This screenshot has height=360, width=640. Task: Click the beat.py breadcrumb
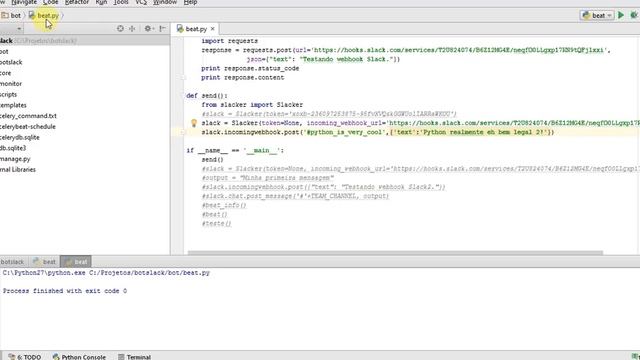[x=44, y=16]
